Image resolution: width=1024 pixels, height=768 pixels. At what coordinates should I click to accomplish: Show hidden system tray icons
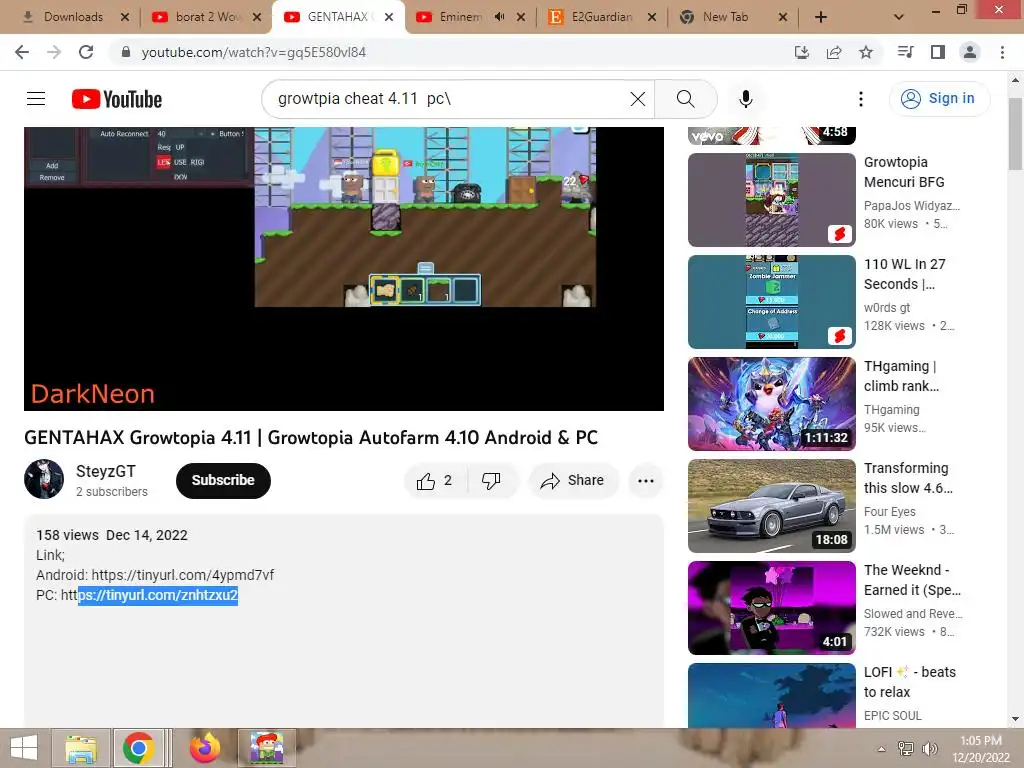pos(881,749)
